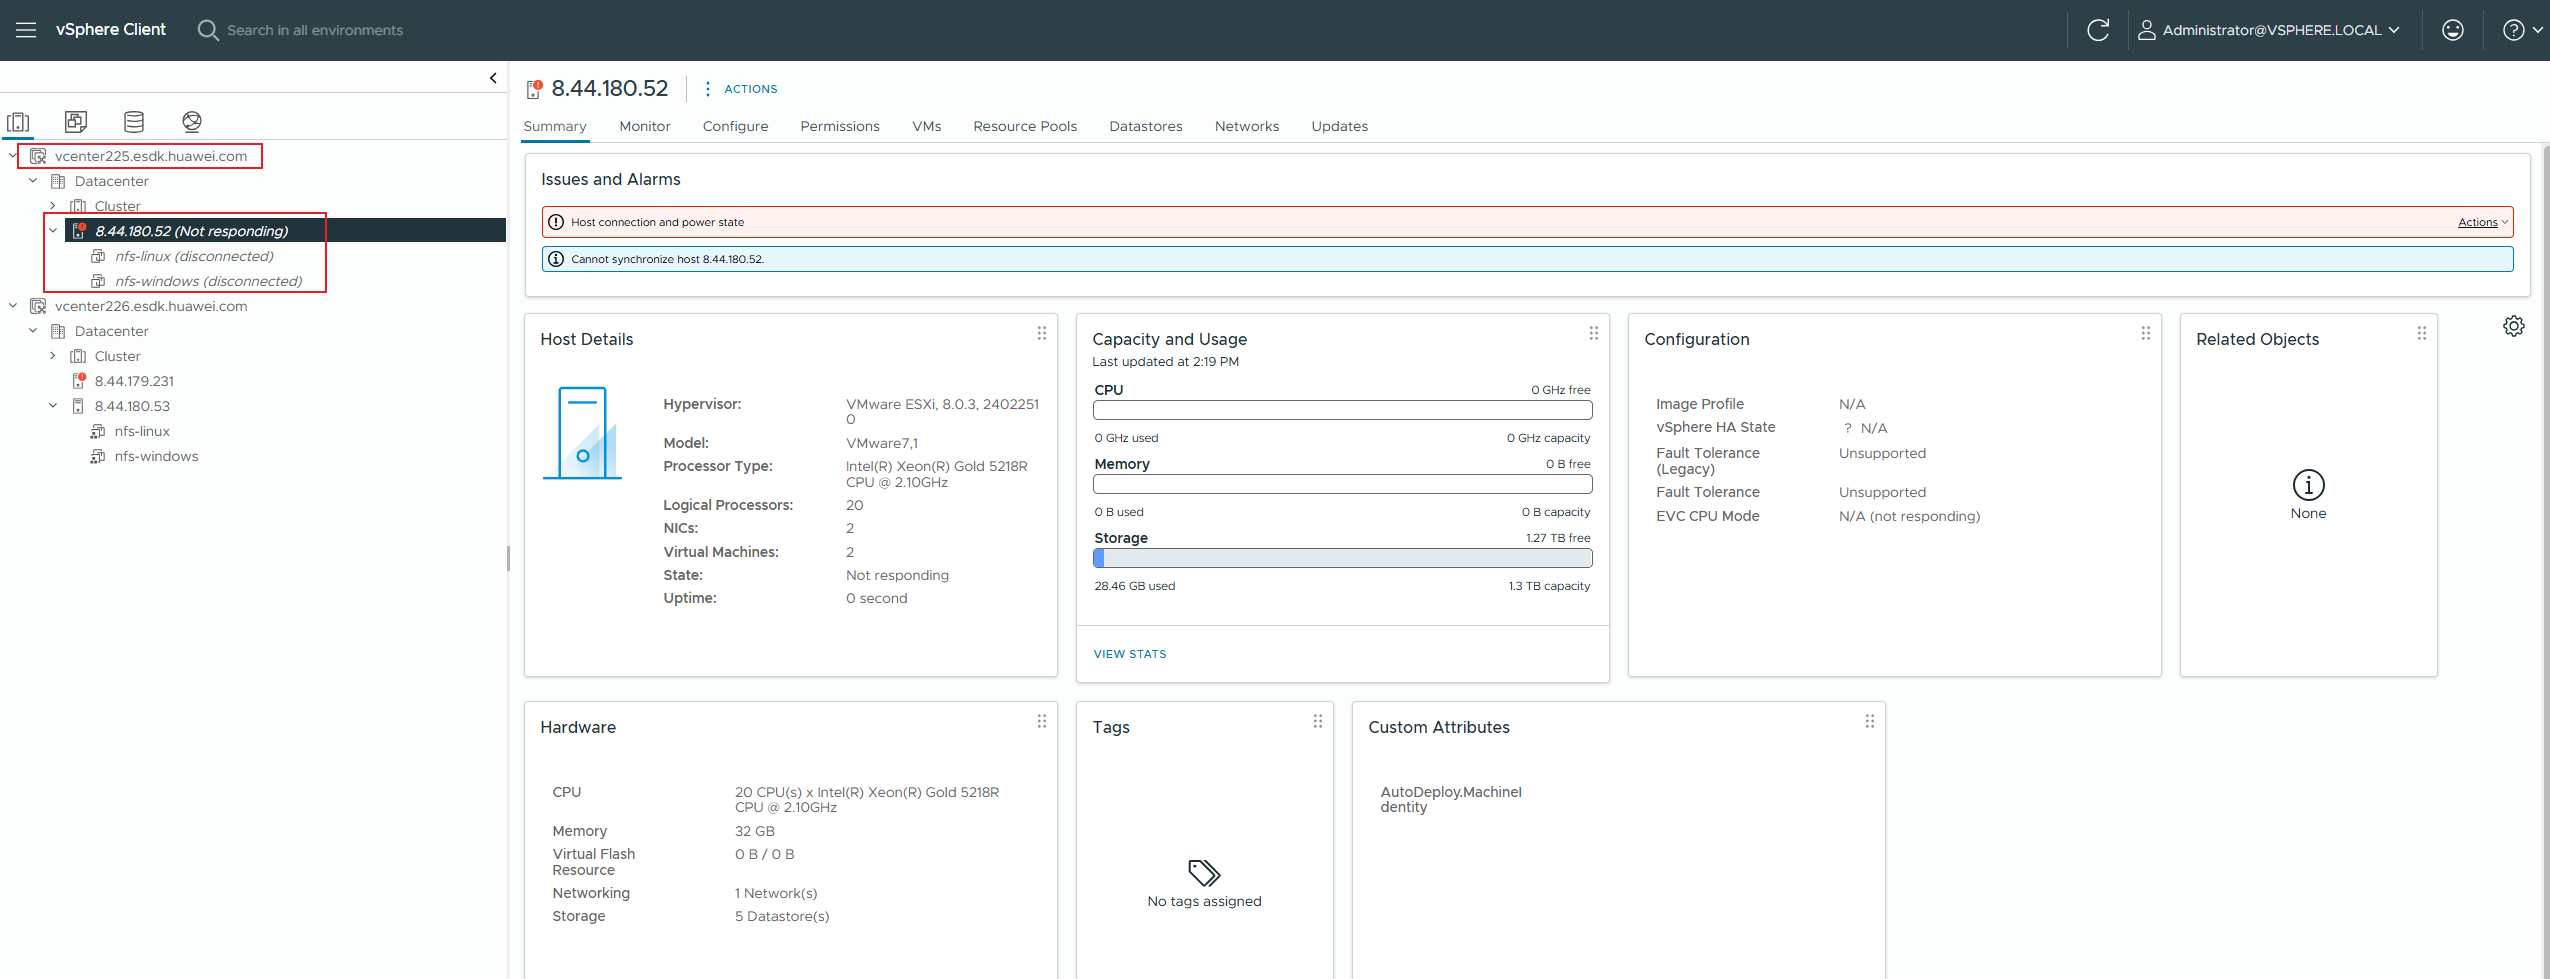Image resolution: width=2550 pixels, height=979 pixels.
Task: Grab the Configuration card drag handle
Action: coord(2145,333)
